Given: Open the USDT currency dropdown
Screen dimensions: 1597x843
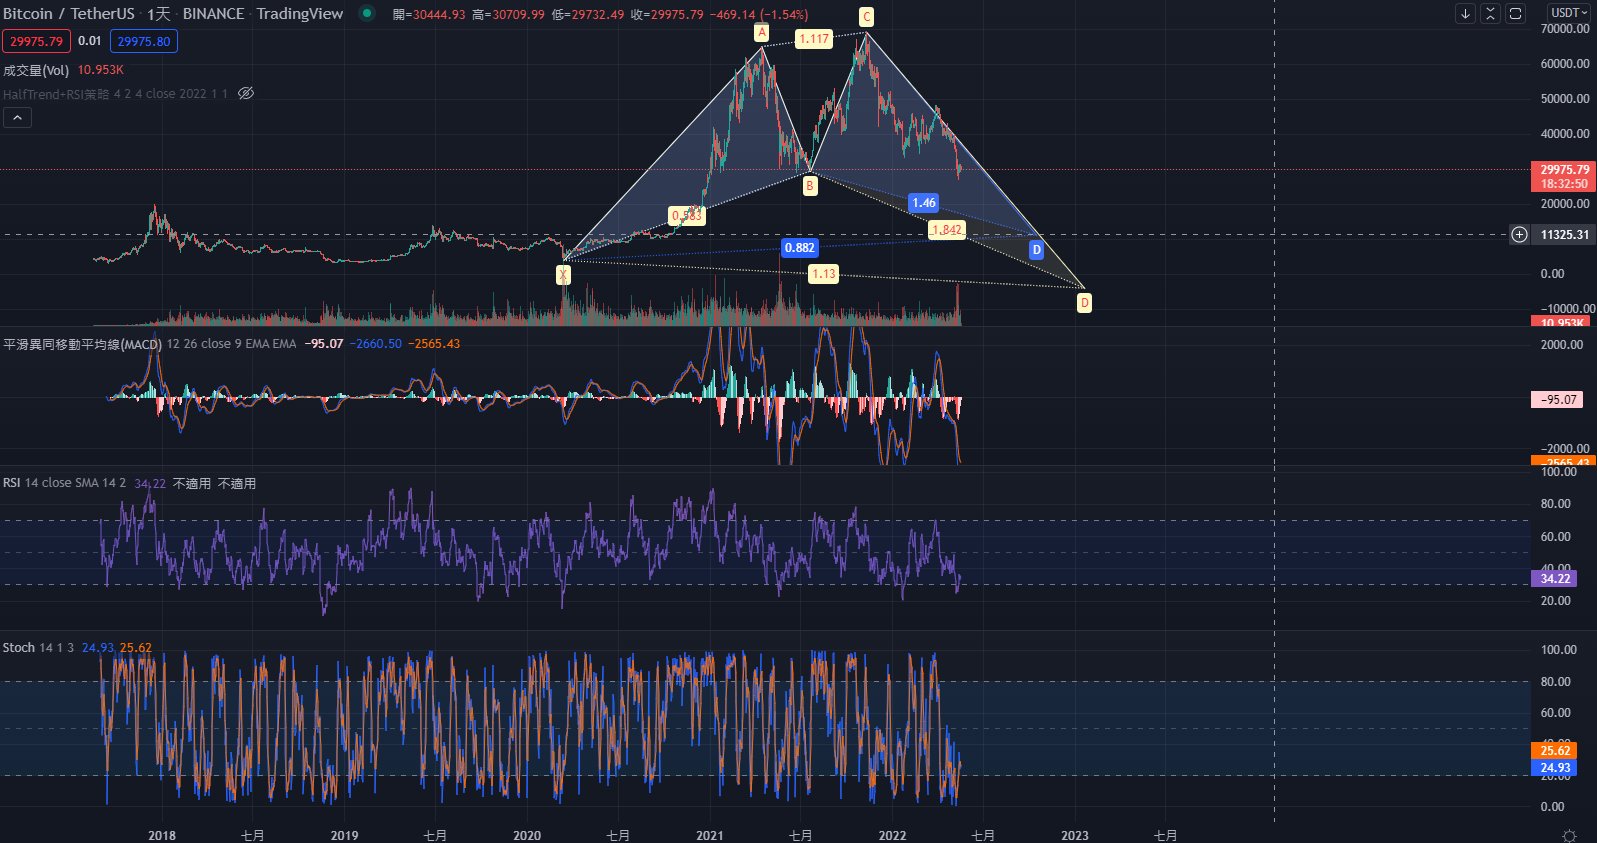Looking at the screenshot, I should [x=1568, y=13].
